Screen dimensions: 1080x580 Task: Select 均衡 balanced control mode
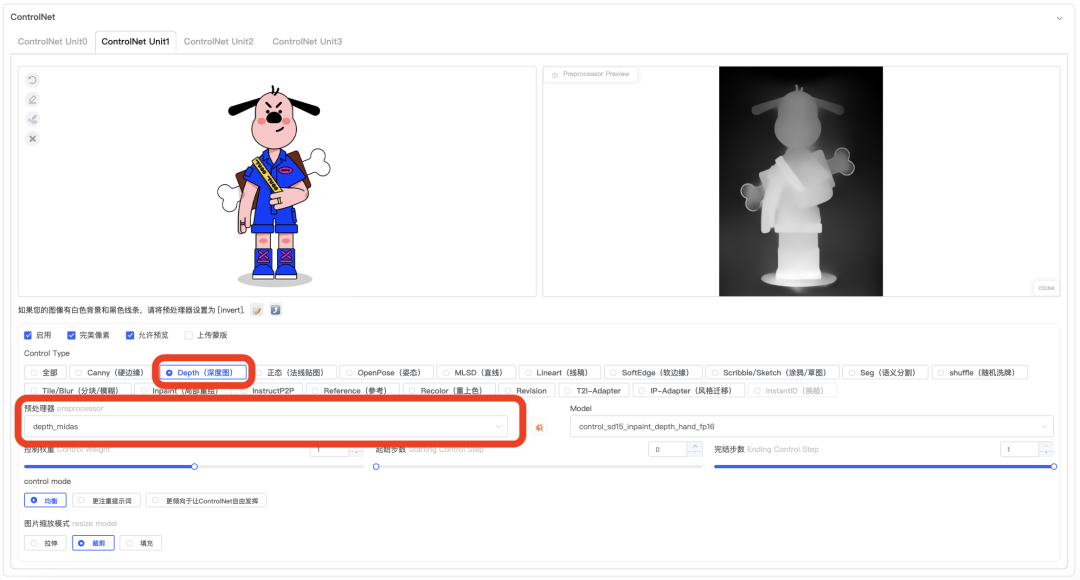click(45, 501)
